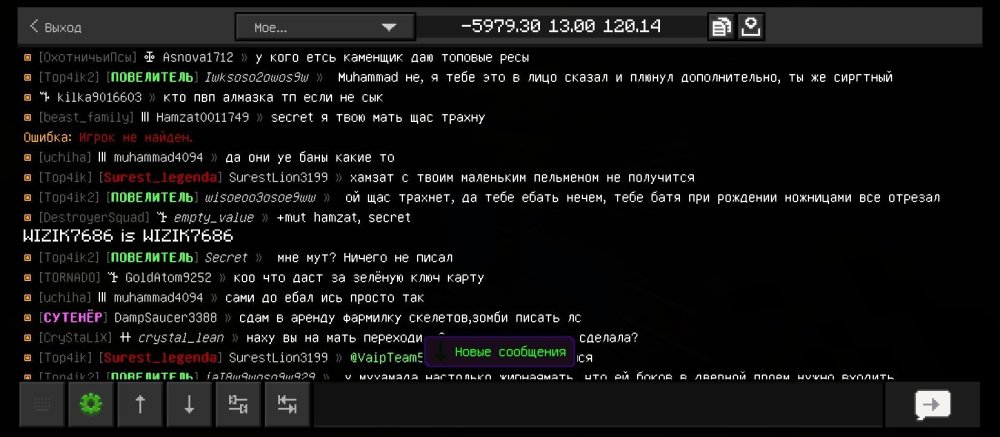
Task: Select the coordinates text -5979.30 13.00 120.14
Action: point(561,26)
